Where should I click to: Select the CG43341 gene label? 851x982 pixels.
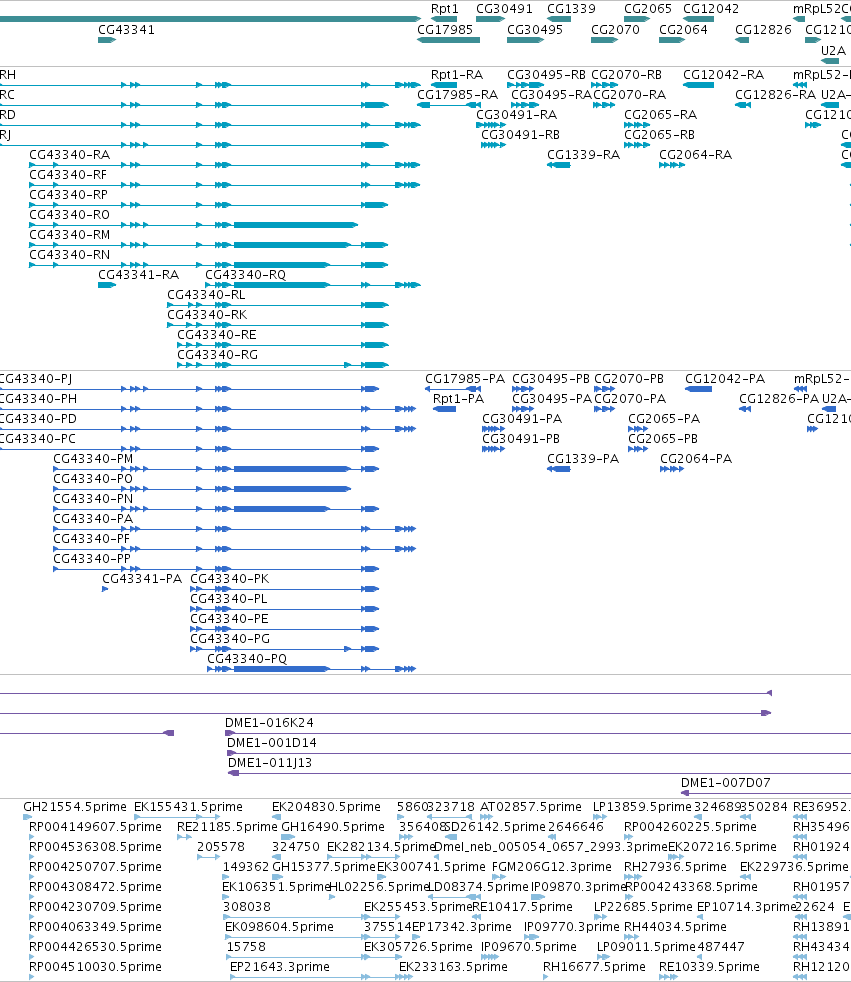point(126,29)
